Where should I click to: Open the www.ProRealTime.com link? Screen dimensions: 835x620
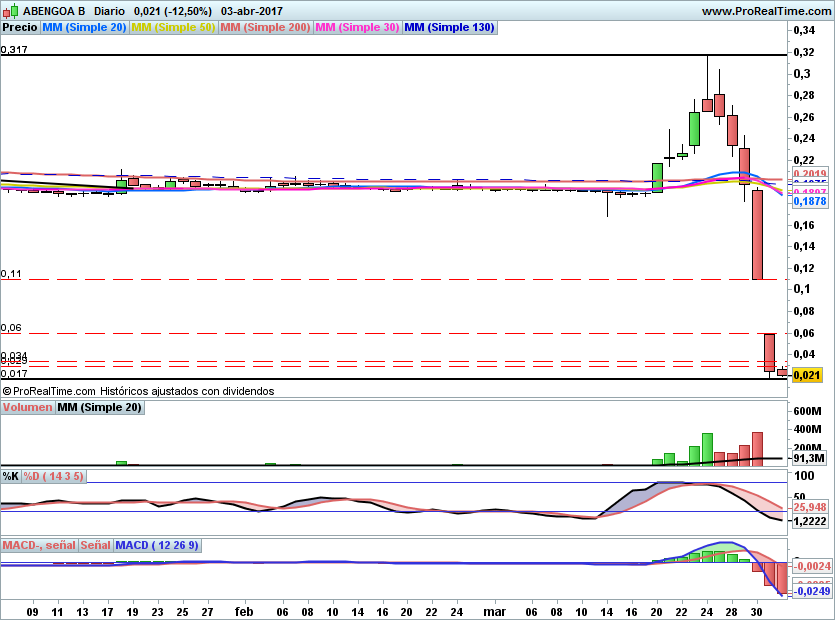click(766, 11)
